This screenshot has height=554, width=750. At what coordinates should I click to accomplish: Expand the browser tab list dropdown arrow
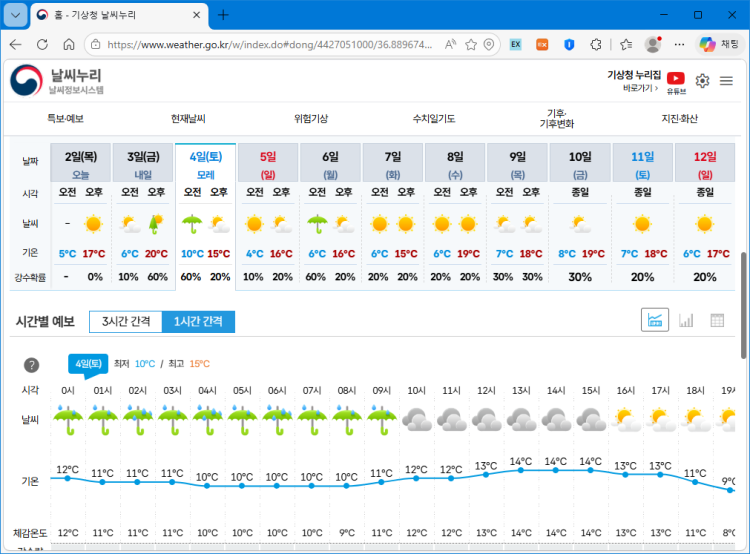click(14, 15)
